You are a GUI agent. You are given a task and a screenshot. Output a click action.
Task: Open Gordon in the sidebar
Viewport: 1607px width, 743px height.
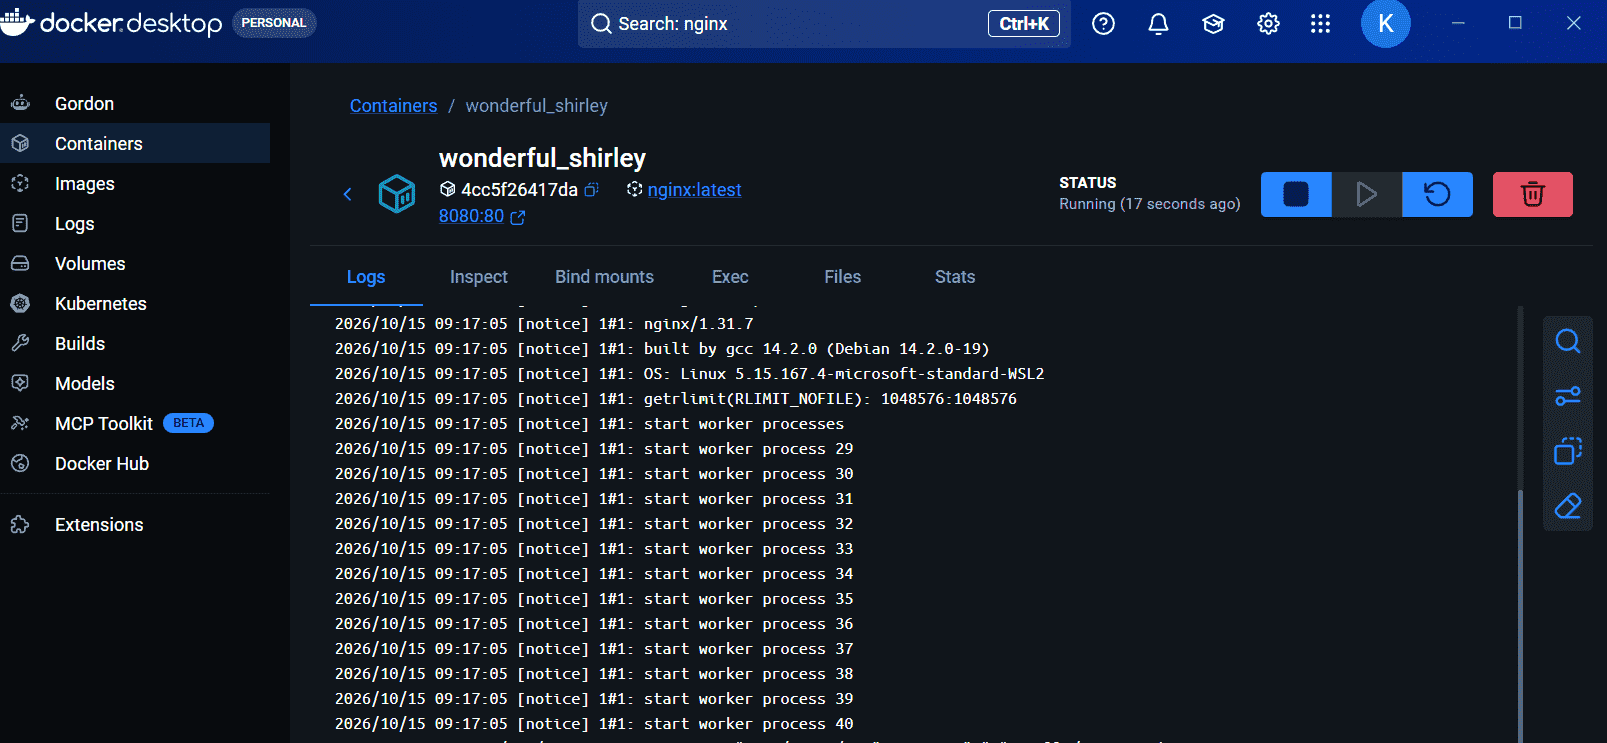point(135,104)
